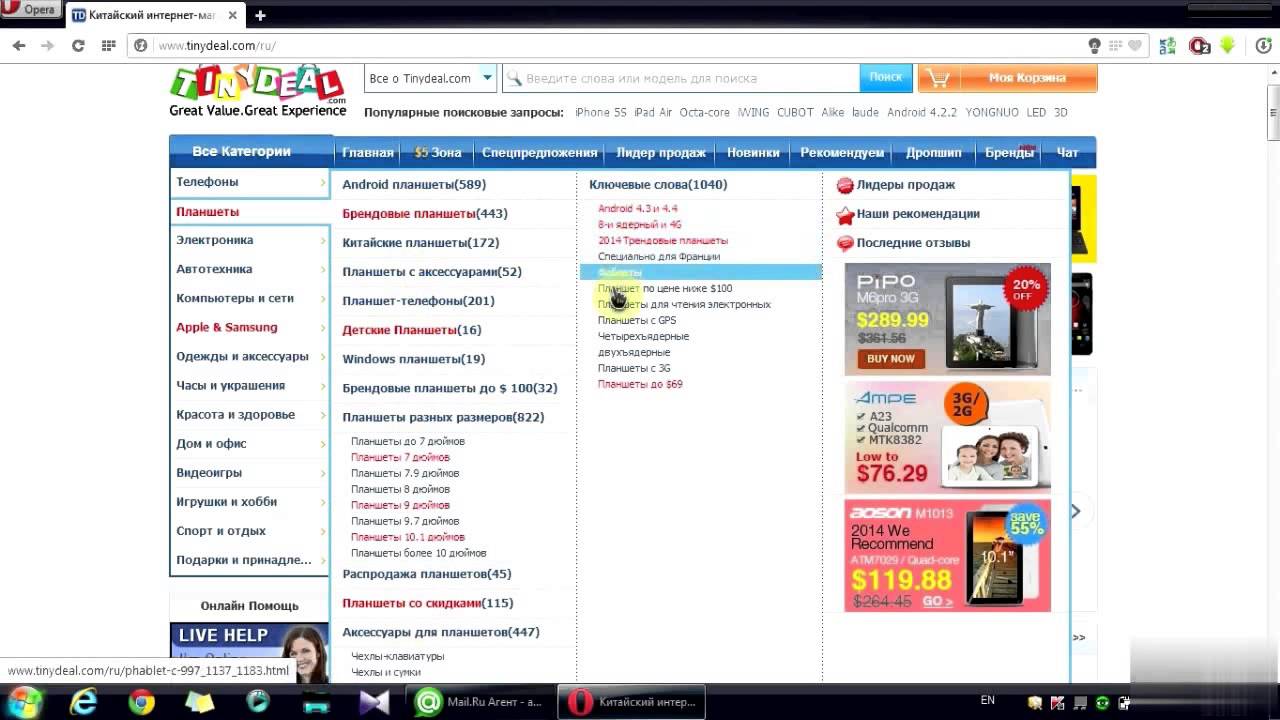Close the TinyDeal browser tab

pyautogui.click(x=233, y=15)
